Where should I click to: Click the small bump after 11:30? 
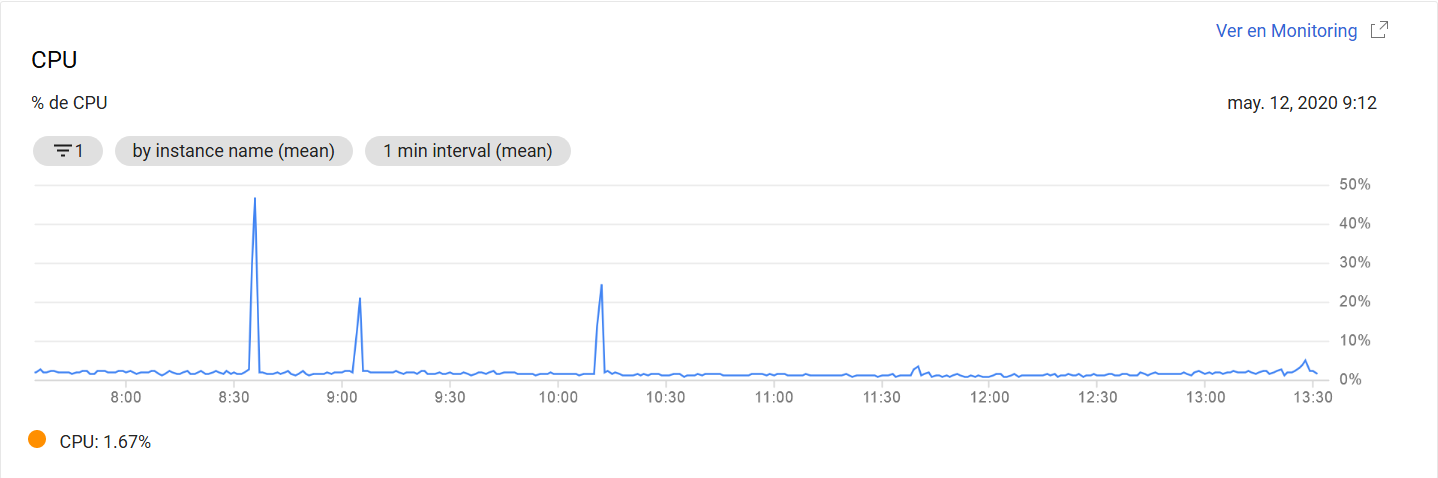pos(917,367)
